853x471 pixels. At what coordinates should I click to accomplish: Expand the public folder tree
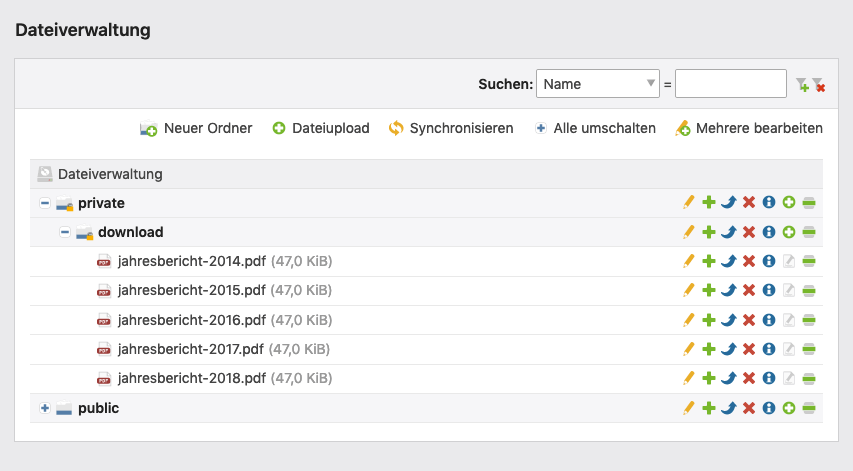click(x=45, y=408)
